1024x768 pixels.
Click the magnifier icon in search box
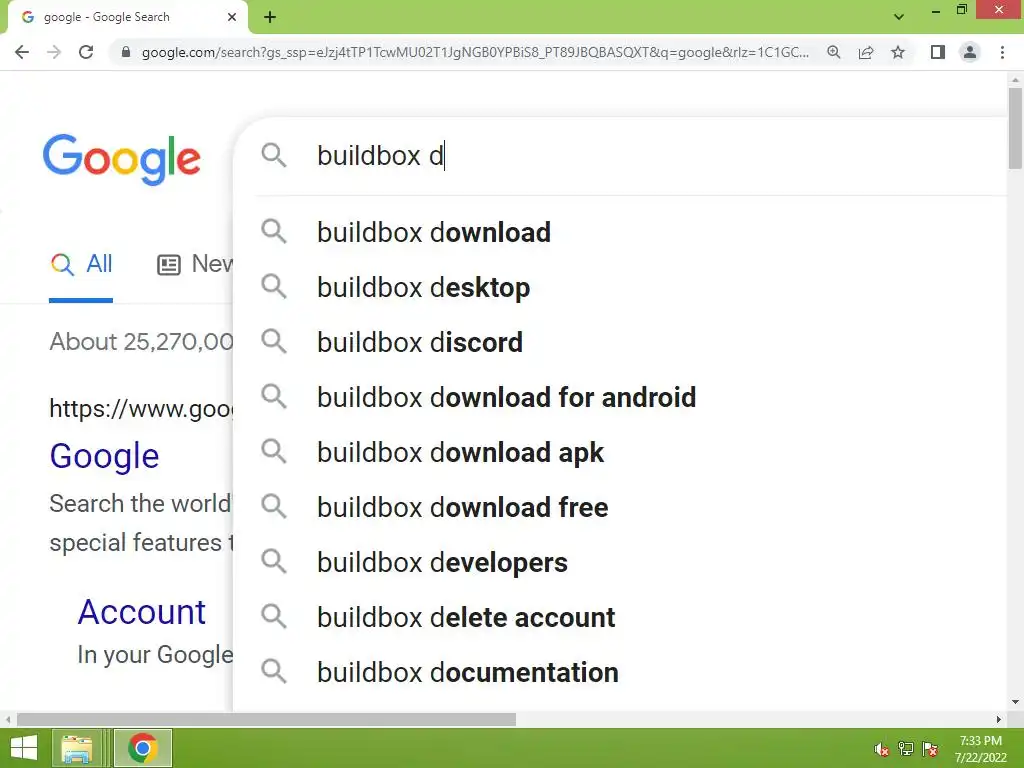(x=274, y=155)
